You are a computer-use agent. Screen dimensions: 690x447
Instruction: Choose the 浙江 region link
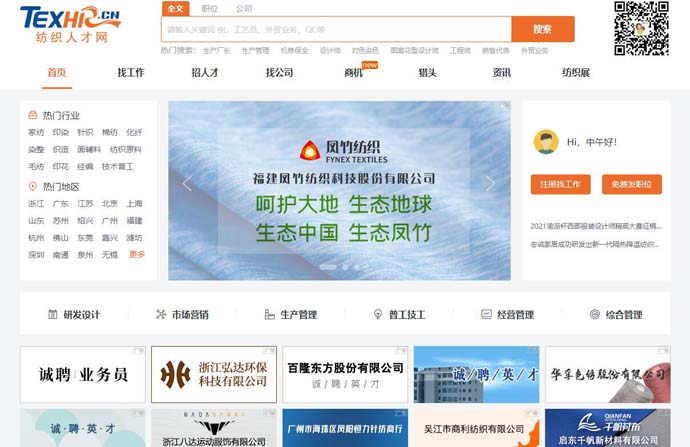36,204
